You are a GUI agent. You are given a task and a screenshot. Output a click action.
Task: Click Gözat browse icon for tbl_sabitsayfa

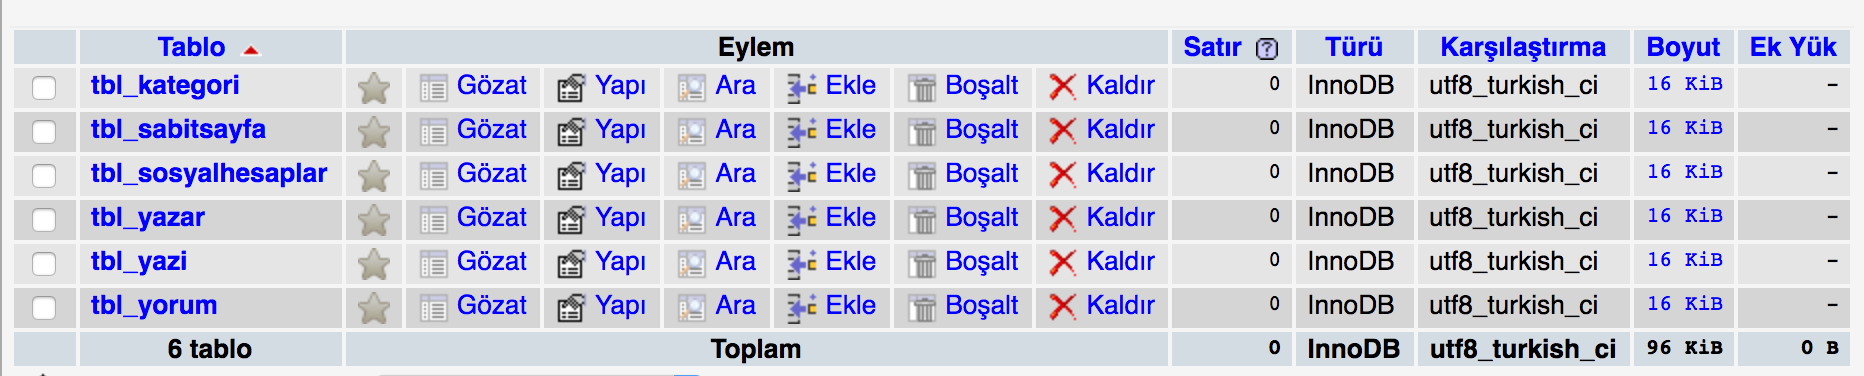433,133
